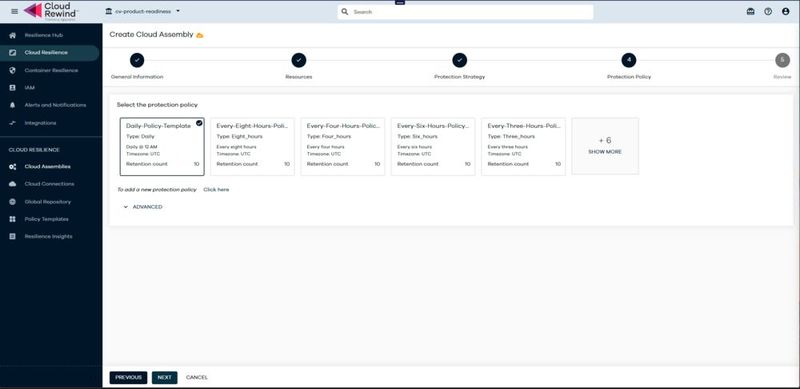Image resolution: width=800 pixels, height=389 pixels.
Task: Click the Cloud Assemblies gear icon
Action: 13,167
